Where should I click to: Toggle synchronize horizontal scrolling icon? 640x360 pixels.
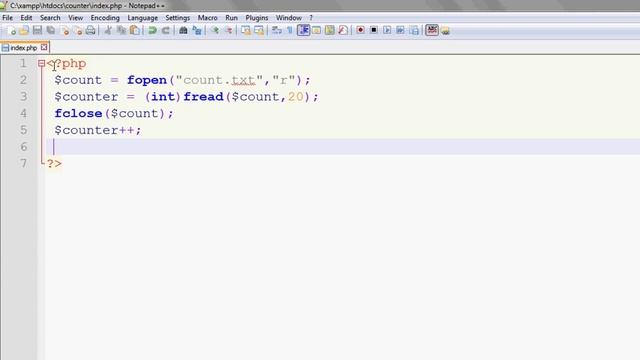pyautogui.click(x=259, y=30)
